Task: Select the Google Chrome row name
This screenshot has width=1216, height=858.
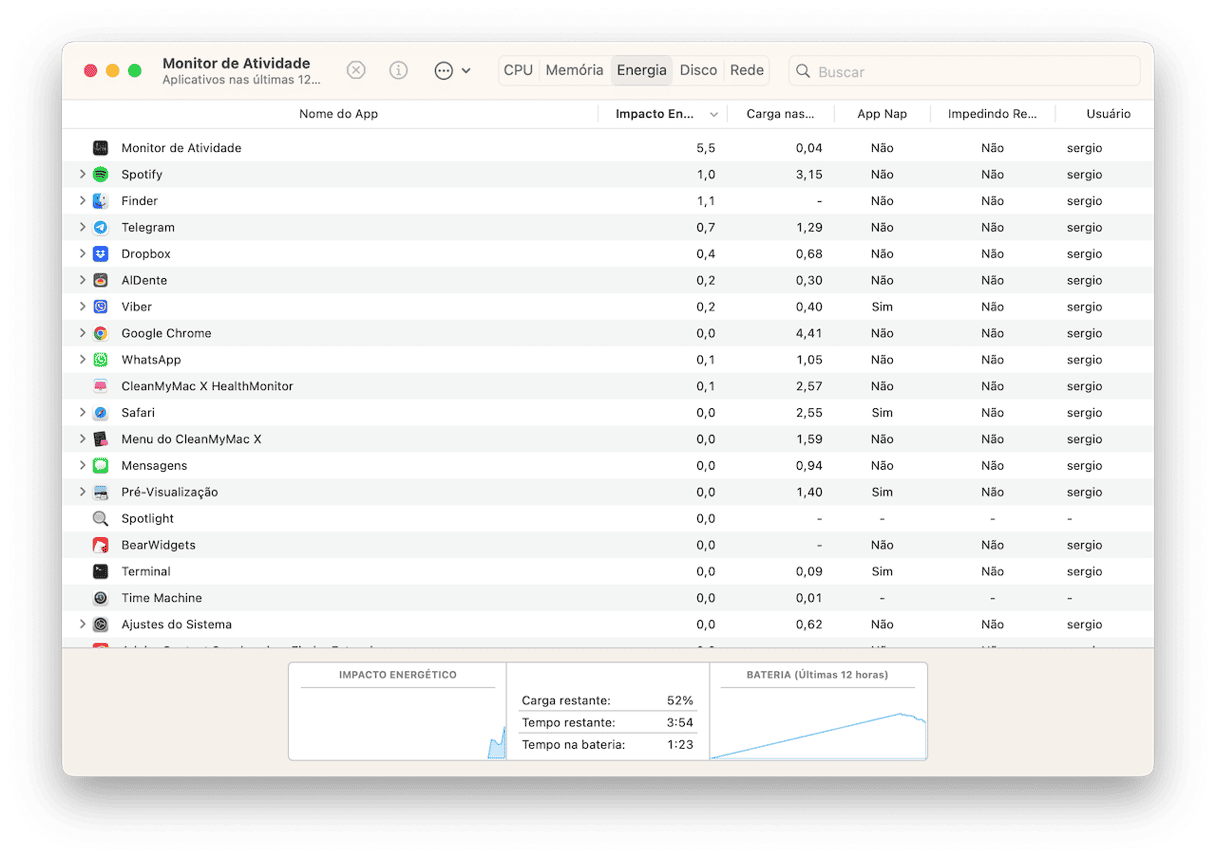Action: click(x=166, y=333)
